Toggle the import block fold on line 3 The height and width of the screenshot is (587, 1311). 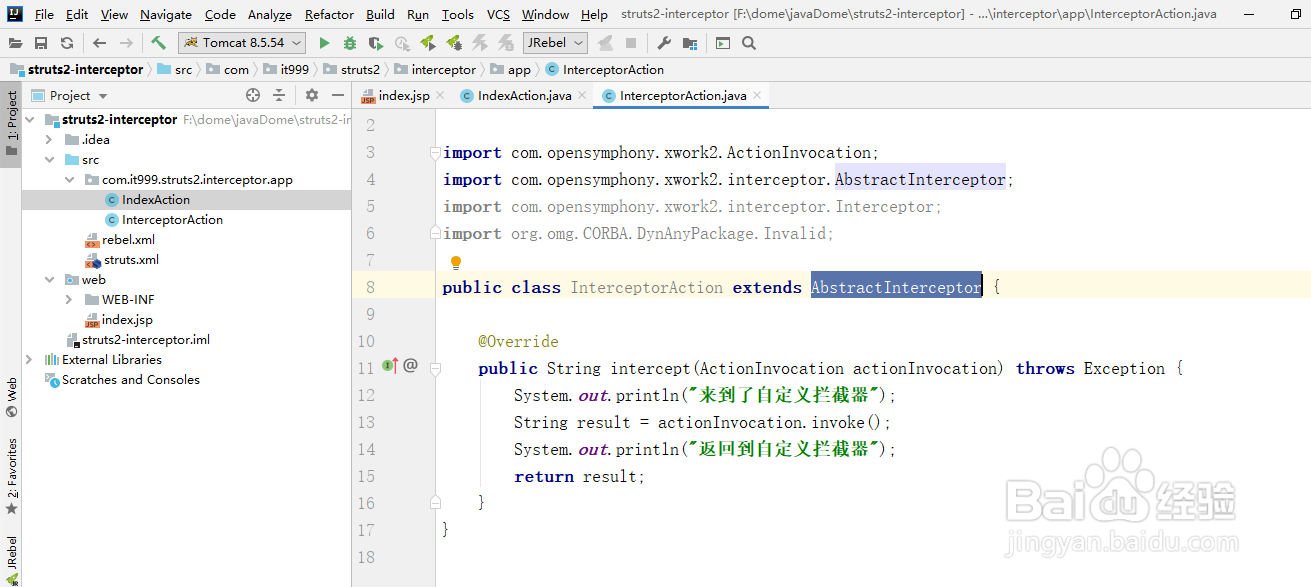[435, 153]
